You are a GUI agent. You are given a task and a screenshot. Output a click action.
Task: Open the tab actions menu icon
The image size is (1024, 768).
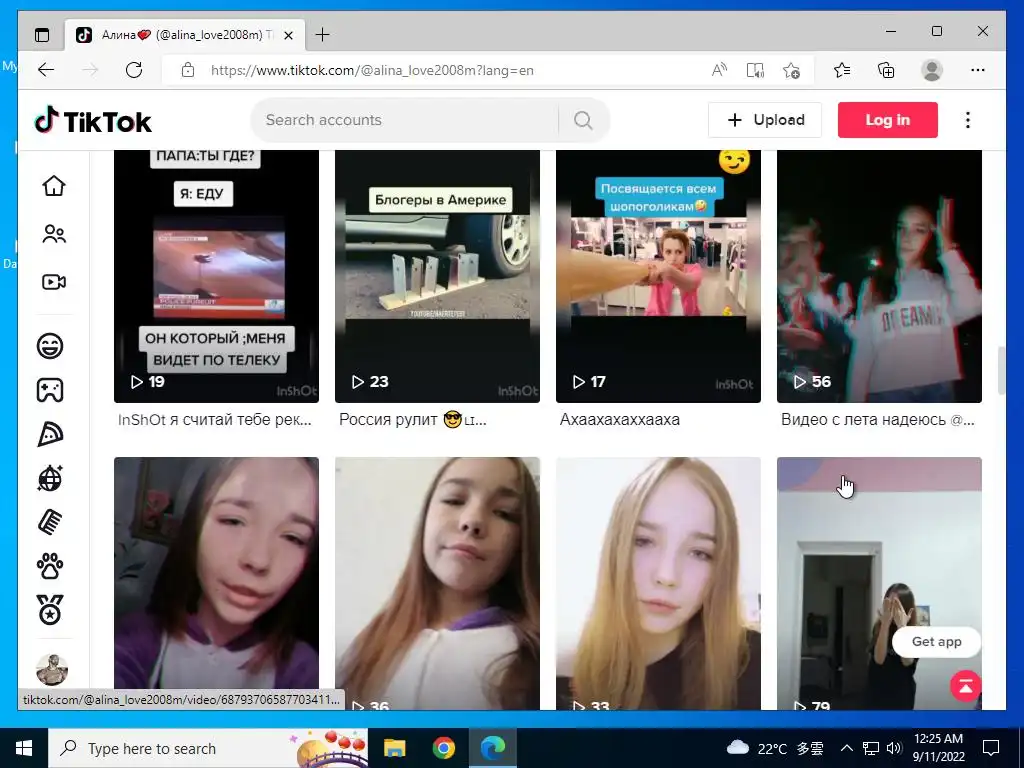pos(42,35)
